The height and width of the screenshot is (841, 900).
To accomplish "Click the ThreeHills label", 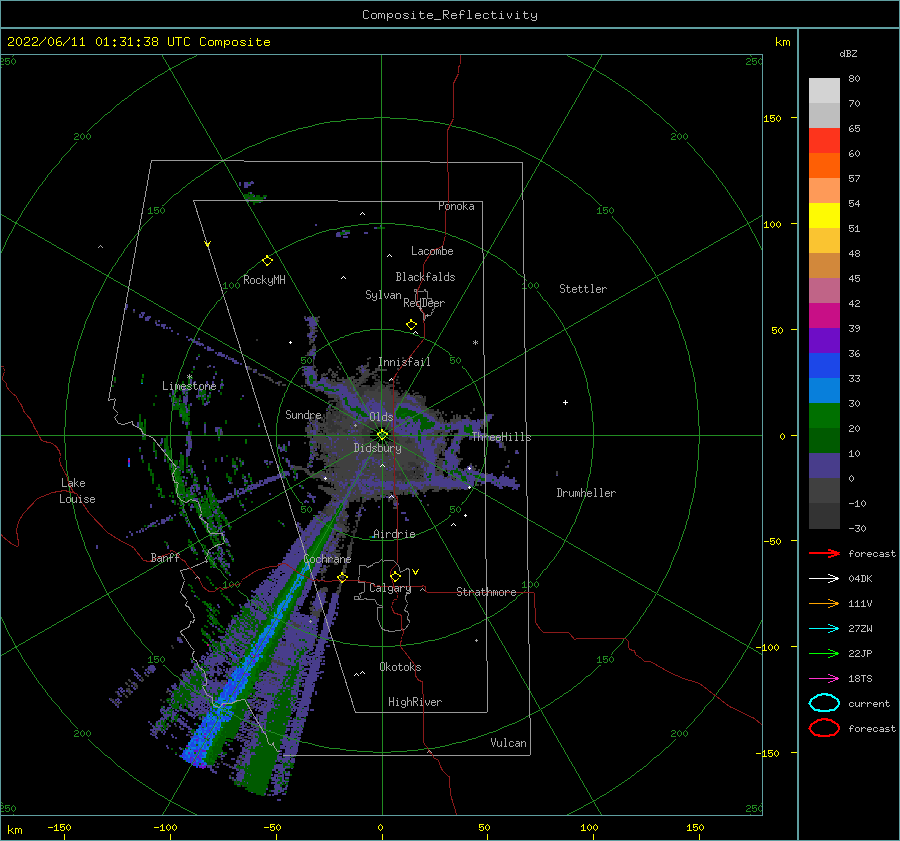I will [x=501, y=437].
